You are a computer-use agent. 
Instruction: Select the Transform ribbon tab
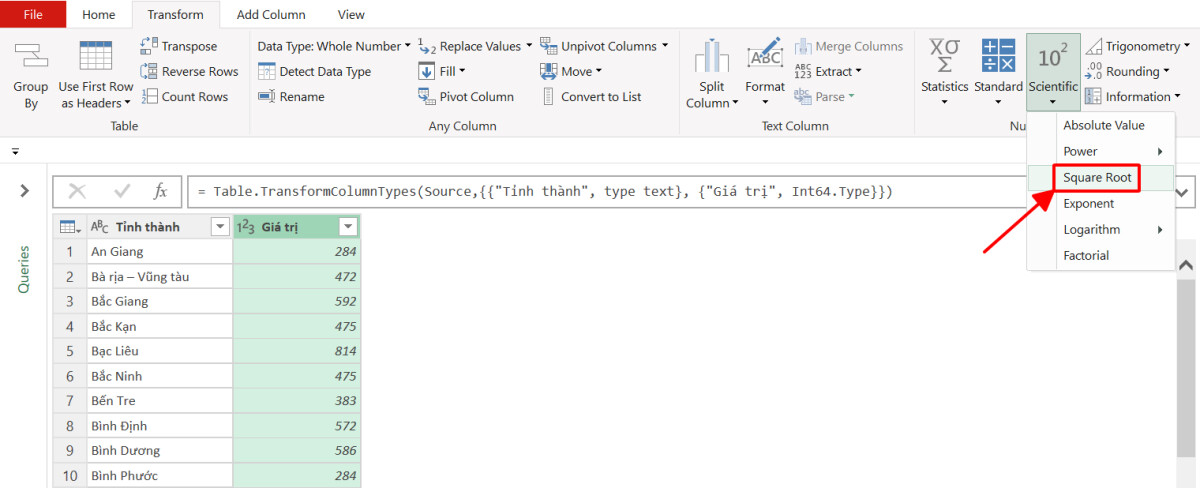point(175,14)
